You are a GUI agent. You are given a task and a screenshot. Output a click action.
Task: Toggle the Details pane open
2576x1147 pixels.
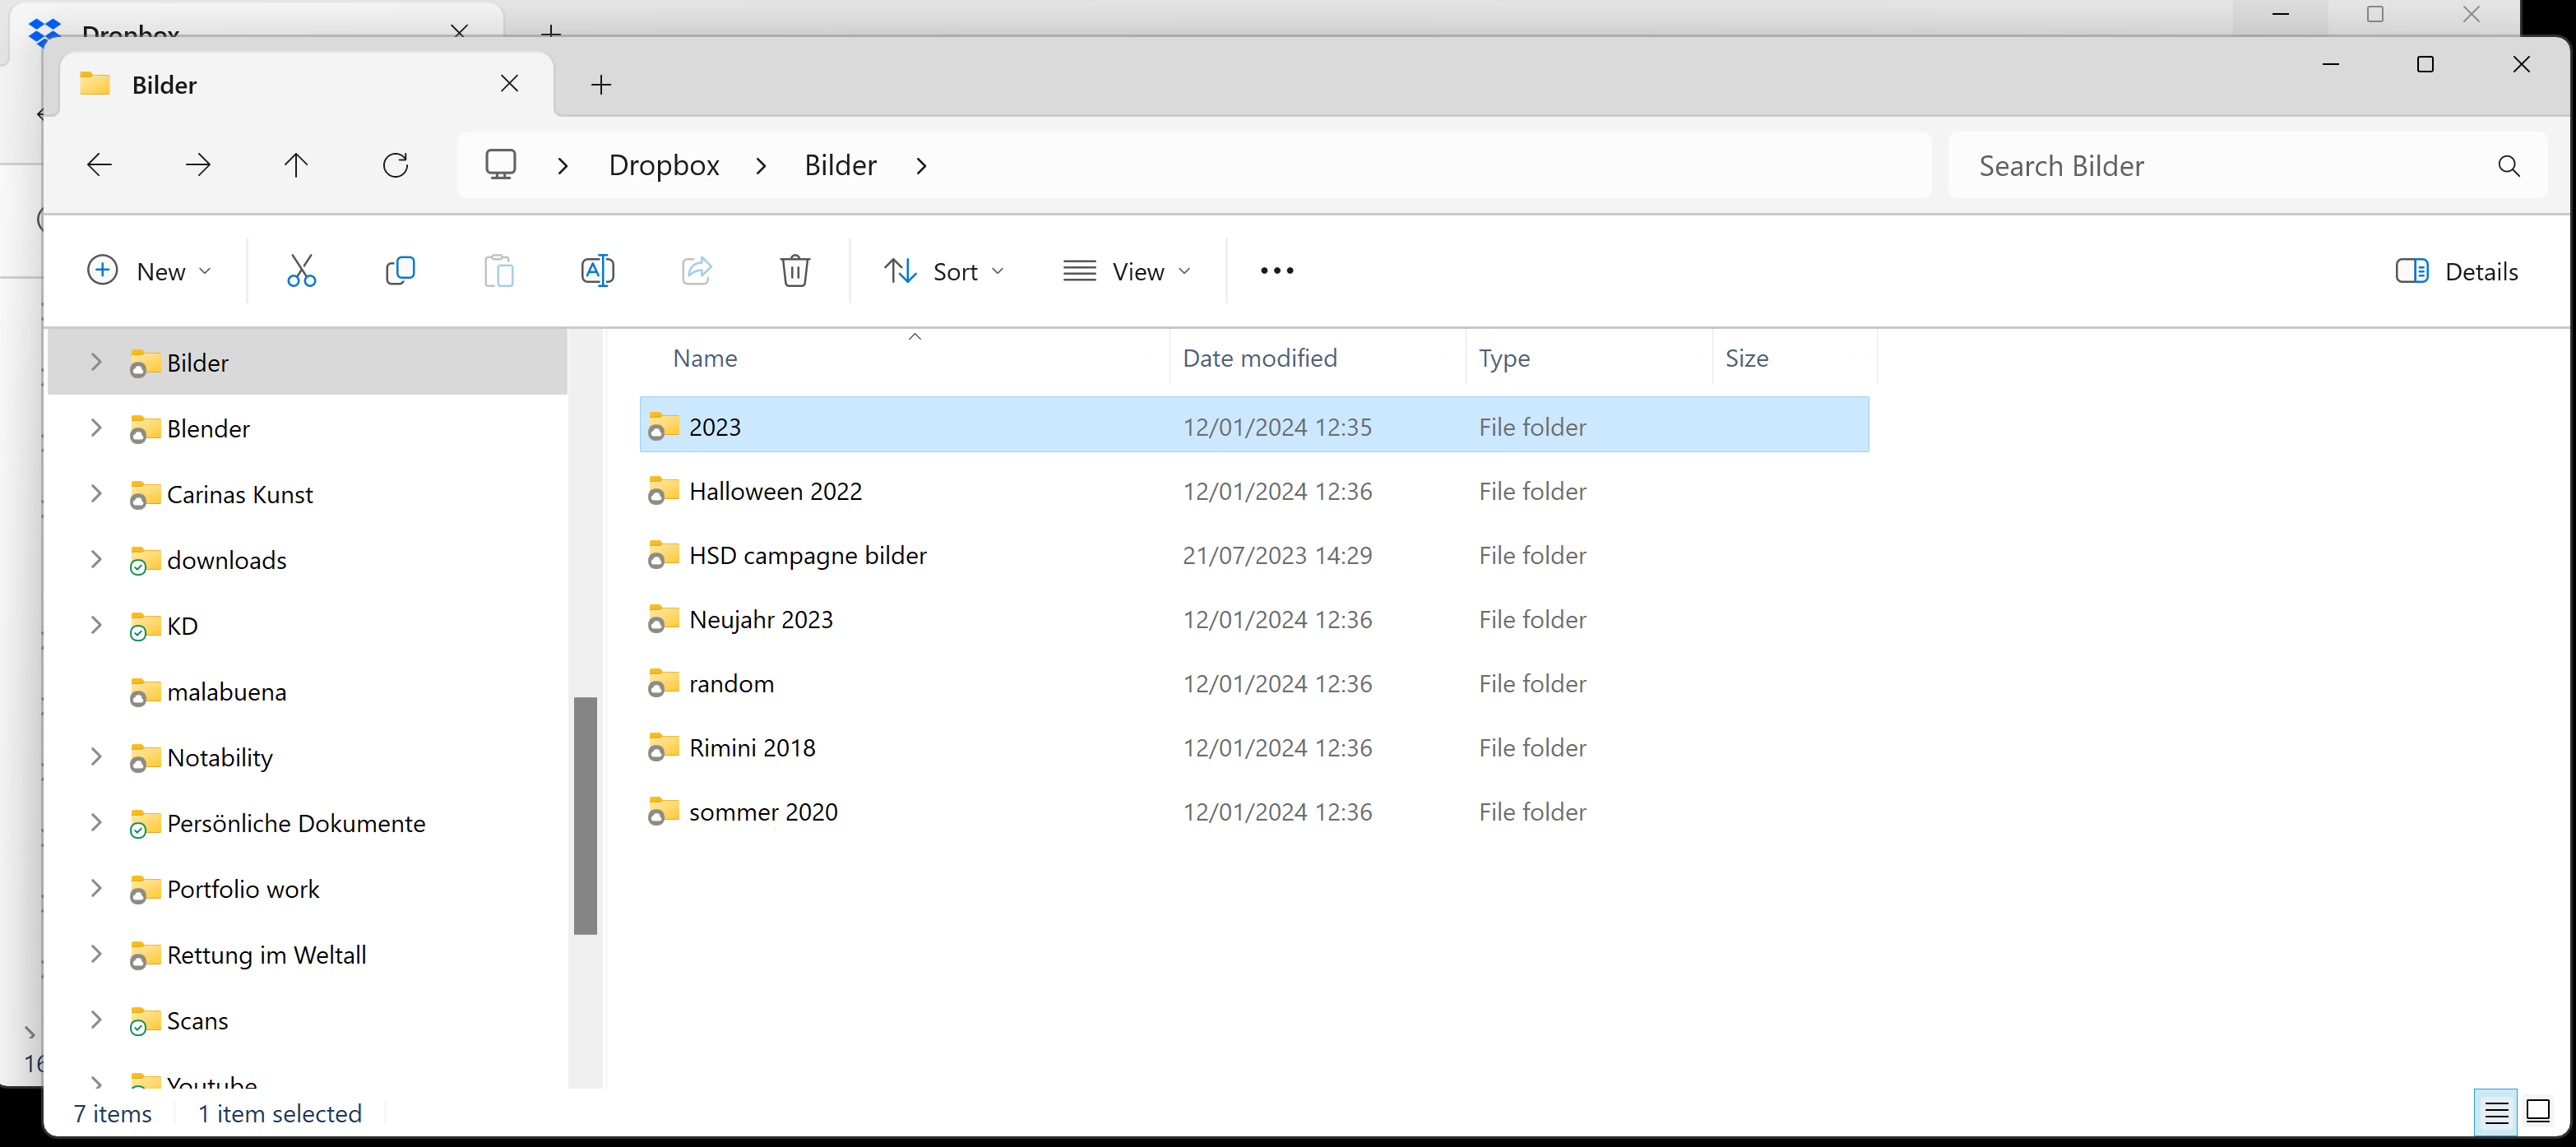2458,270
